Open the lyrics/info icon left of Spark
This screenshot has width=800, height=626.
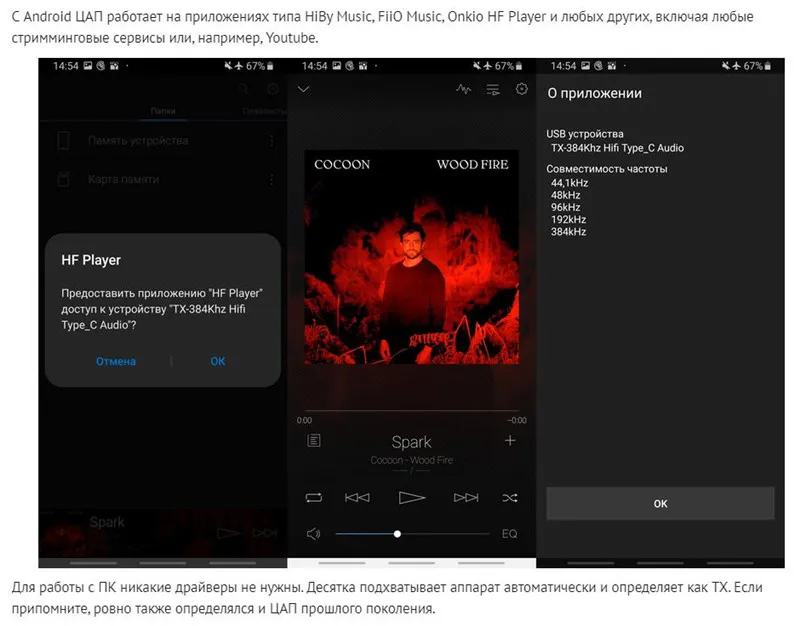[x=314, y=440]
